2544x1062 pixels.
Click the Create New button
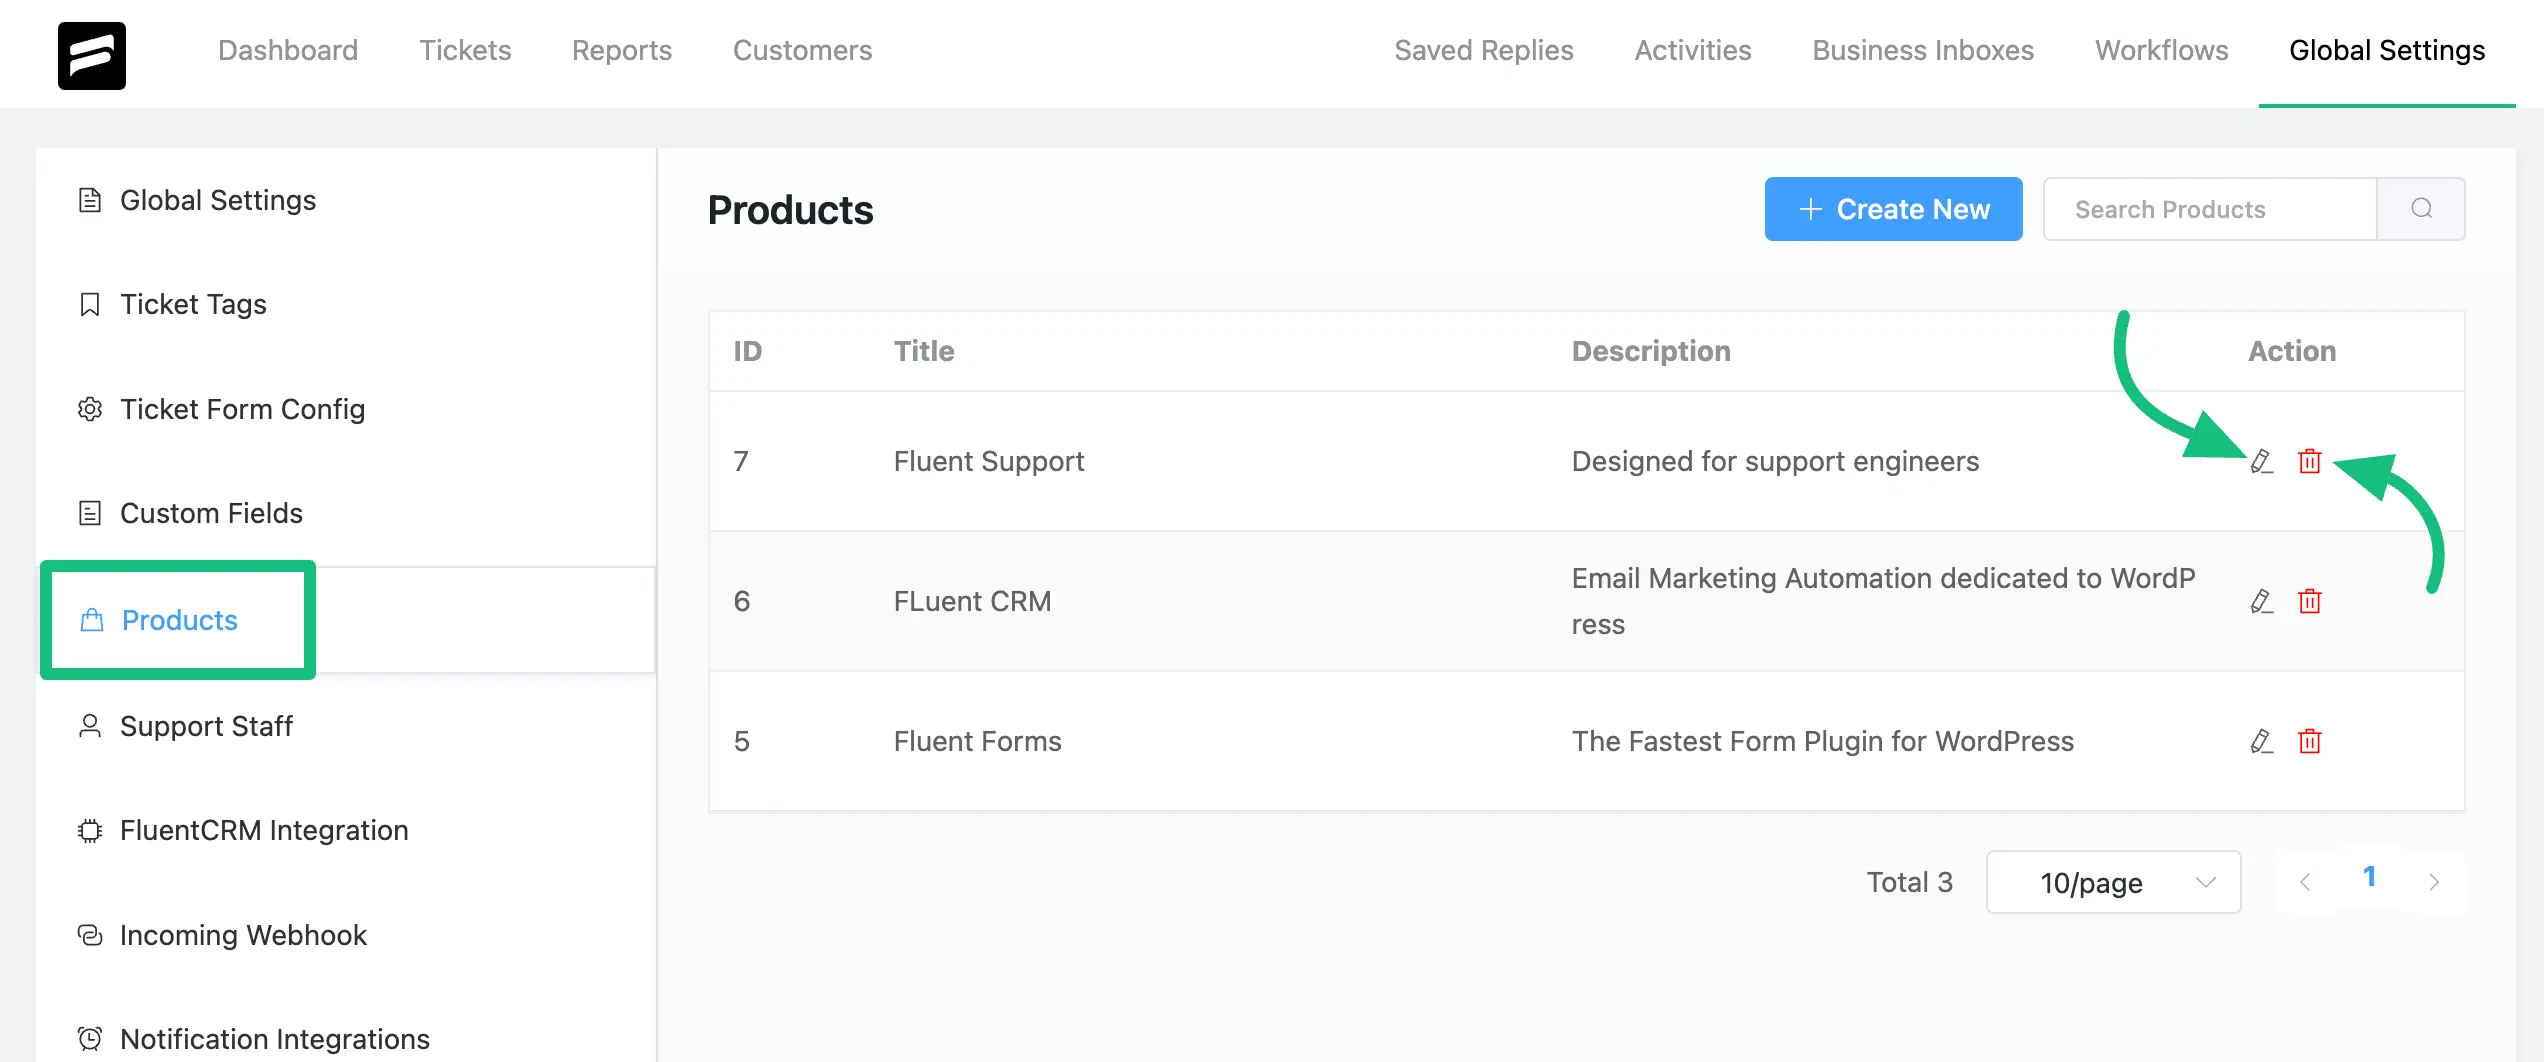click(x=1893, y=209)
